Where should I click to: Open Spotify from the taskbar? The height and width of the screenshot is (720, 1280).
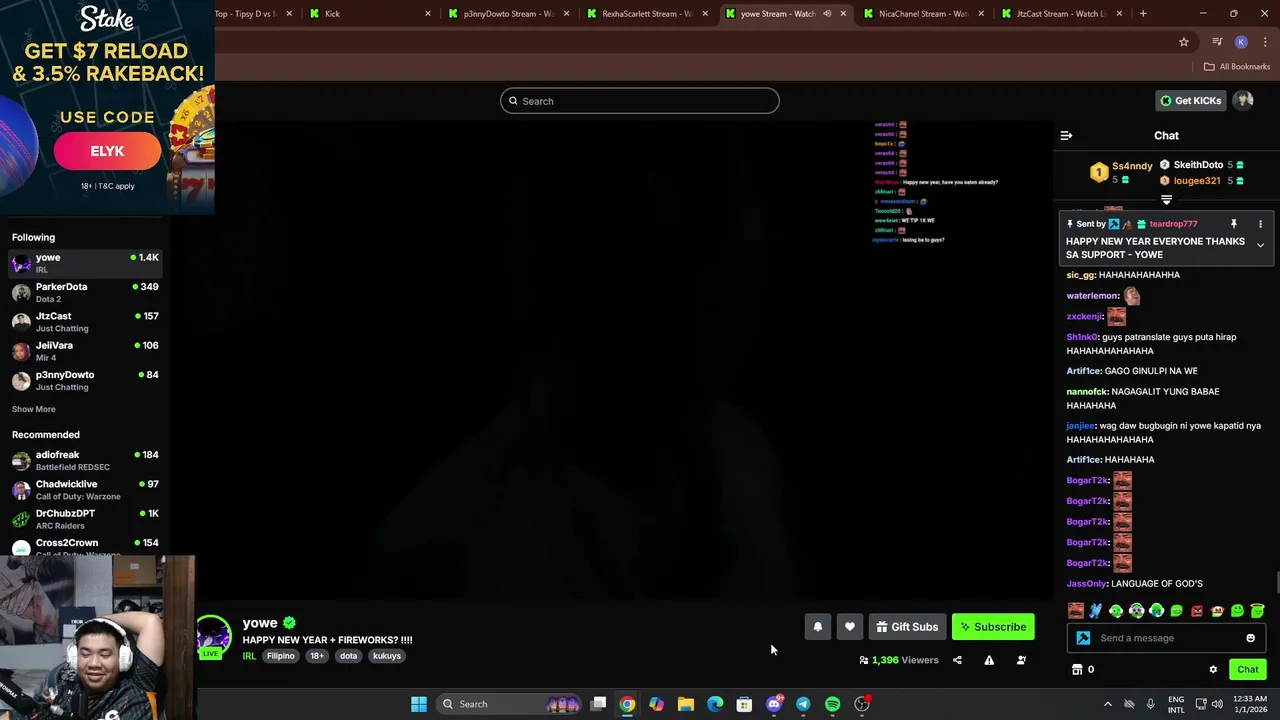(832, 704)
